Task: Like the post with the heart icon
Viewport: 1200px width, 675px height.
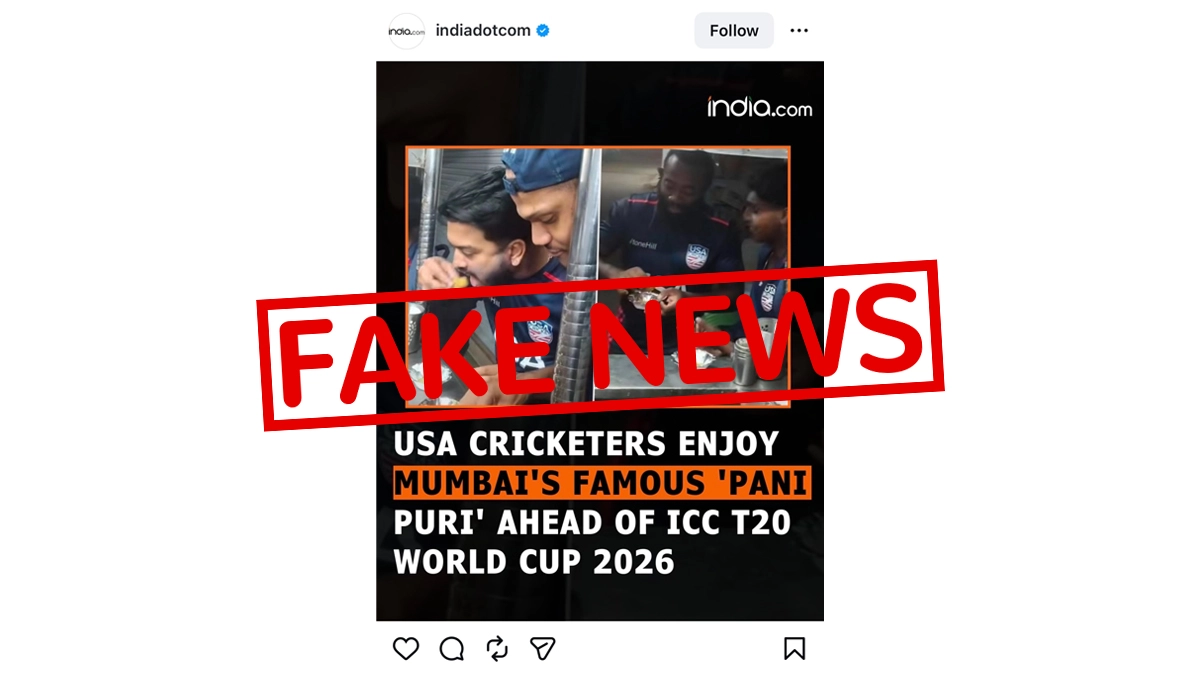Action: (x=406, y=649)
